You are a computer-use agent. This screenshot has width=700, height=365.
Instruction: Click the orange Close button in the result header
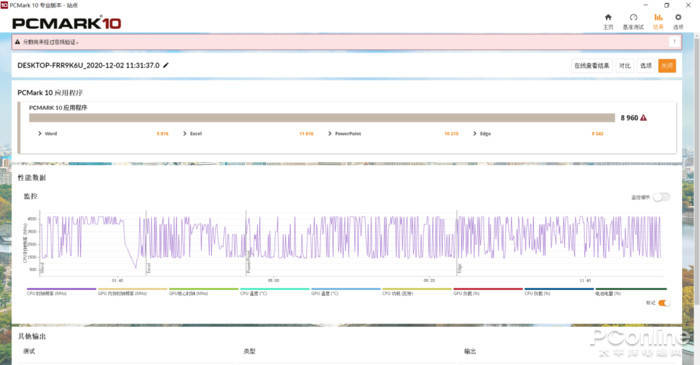click(x=667, y=66)
